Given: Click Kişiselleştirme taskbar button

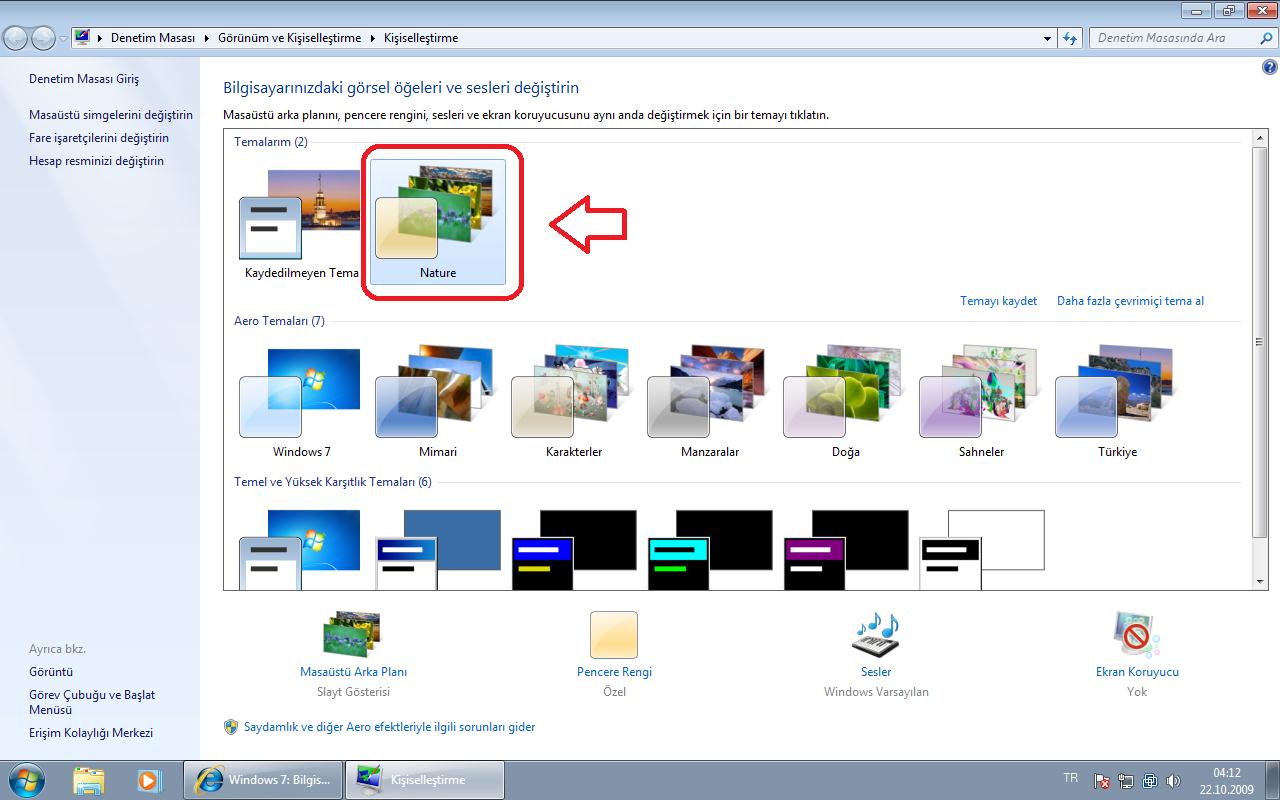Looking at the screenshot, I should tap(425, 780).
